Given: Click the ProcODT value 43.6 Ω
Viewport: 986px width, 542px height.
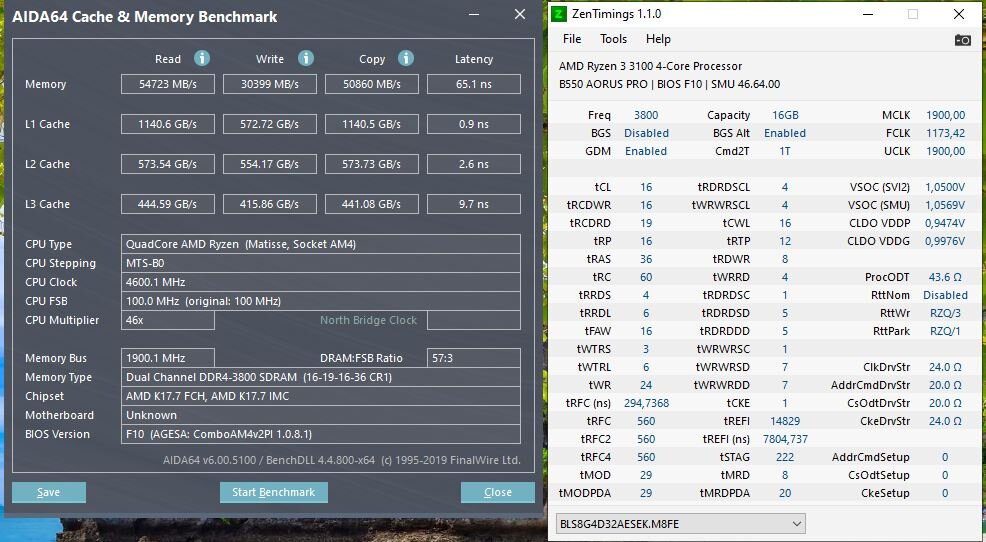Looking at the screenshot, I should click(x=945, y=277).
